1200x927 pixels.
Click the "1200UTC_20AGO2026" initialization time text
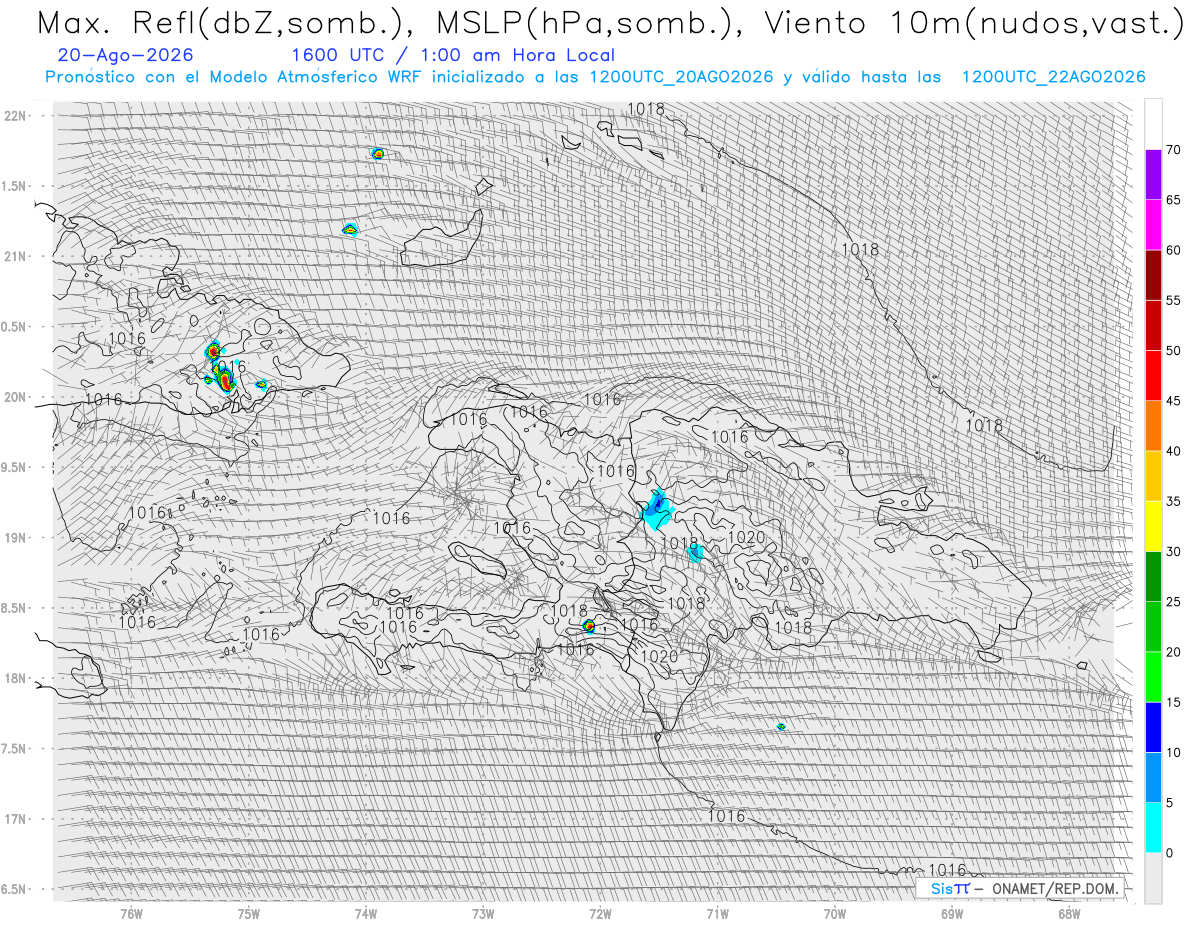681,77
